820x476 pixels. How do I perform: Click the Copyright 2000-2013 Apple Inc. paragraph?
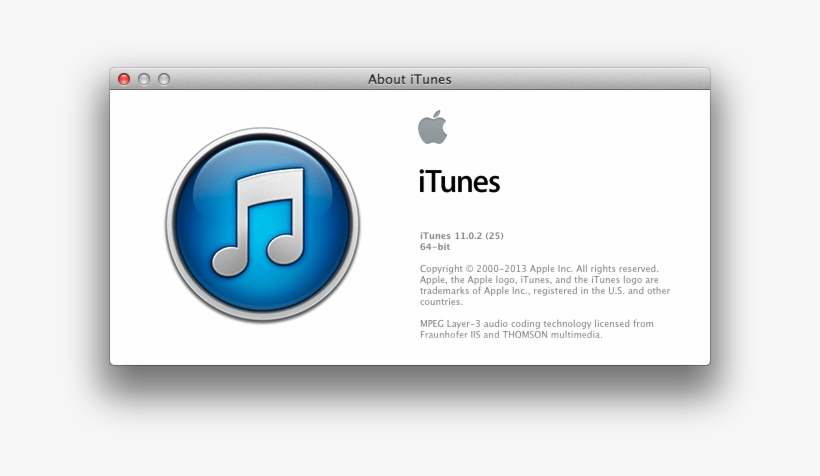tap(545, 285)
